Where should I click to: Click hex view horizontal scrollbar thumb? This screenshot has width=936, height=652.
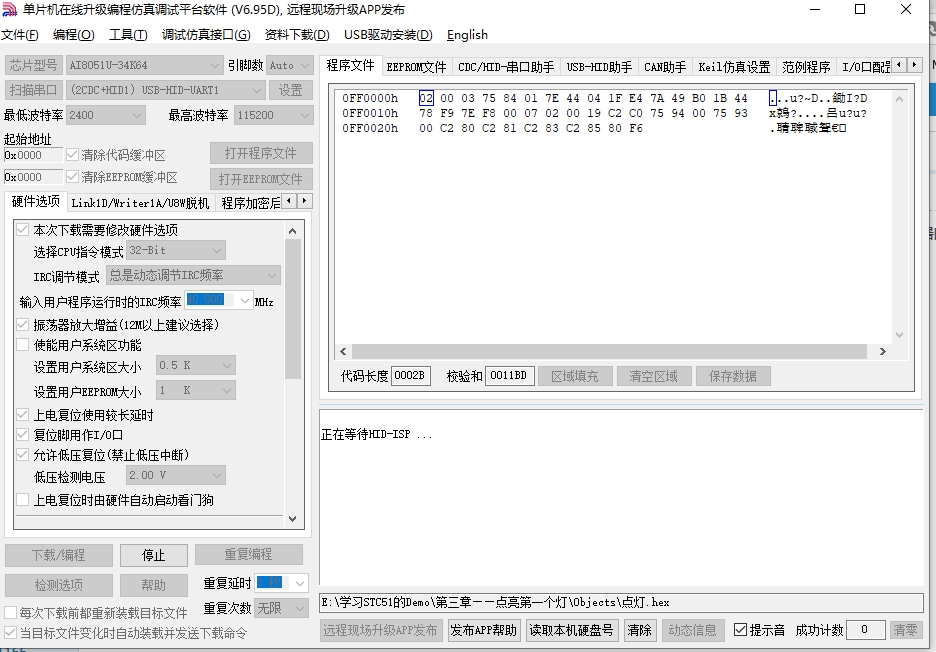click(609, 352)
